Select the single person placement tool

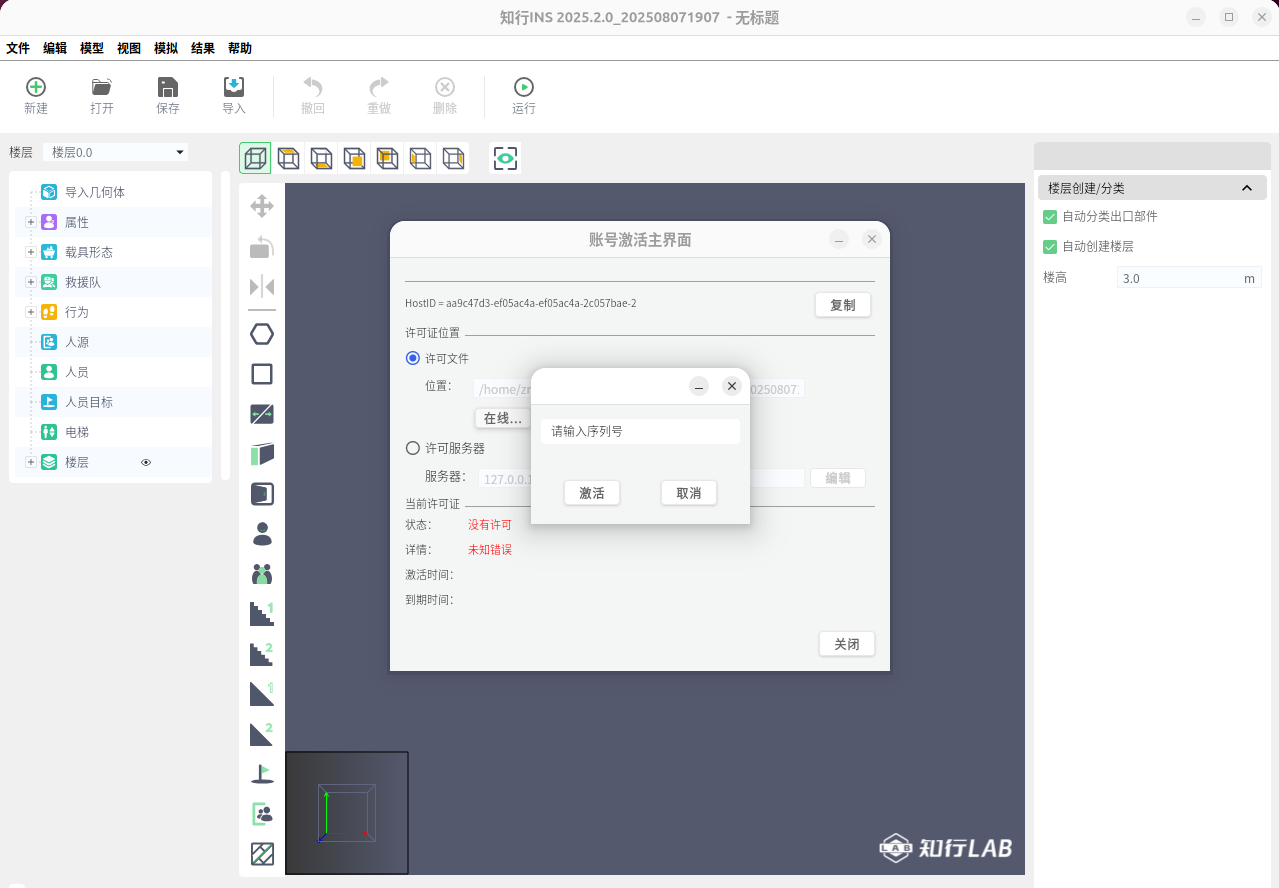[262, 534]
